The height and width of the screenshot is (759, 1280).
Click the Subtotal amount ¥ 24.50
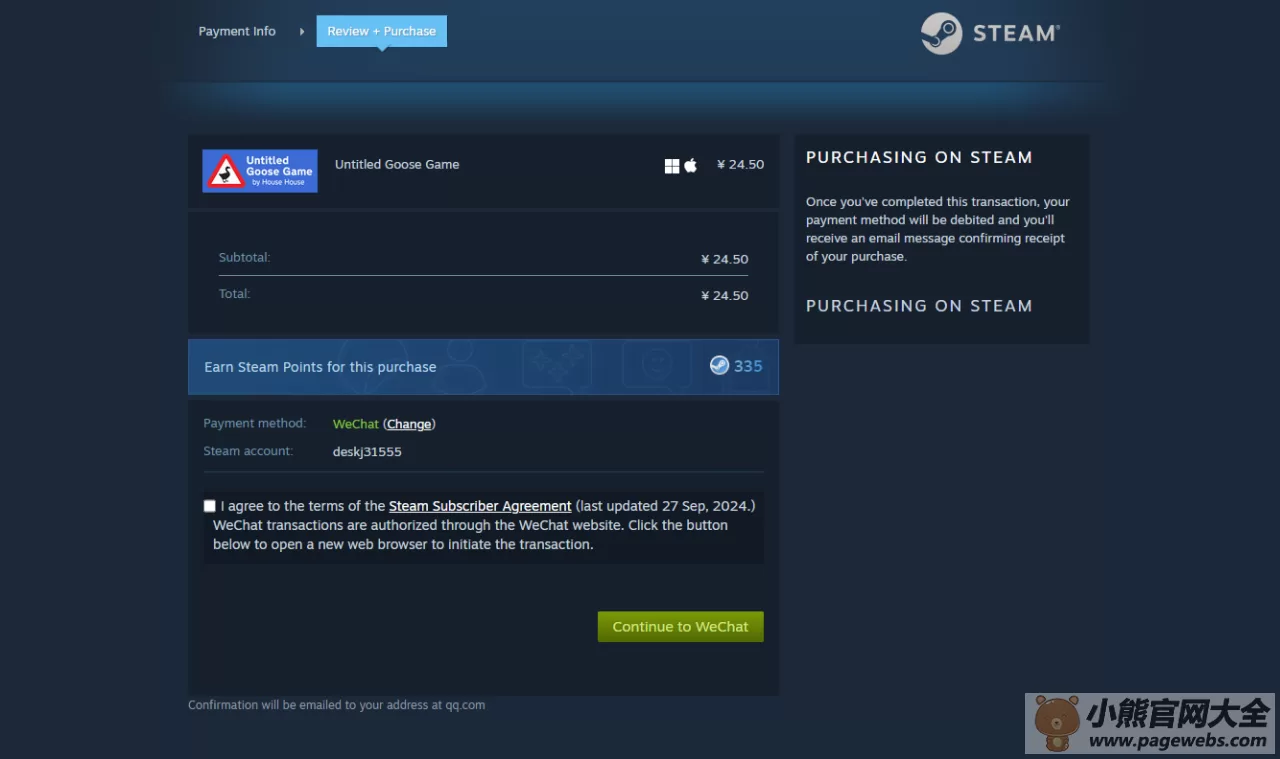pyautogui.click(x=725, y=259)
